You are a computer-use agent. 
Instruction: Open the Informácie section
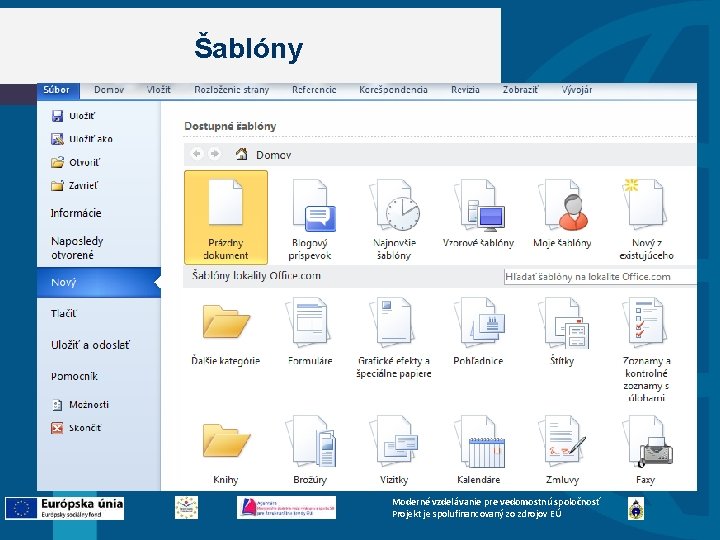[76, 213]
